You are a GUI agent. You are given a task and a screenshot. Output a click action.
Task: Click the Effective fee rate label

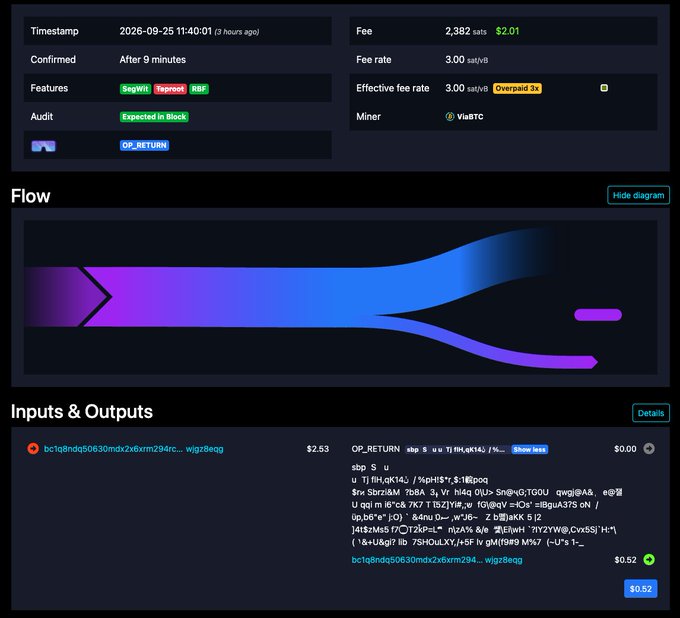(x=392, y=88)
